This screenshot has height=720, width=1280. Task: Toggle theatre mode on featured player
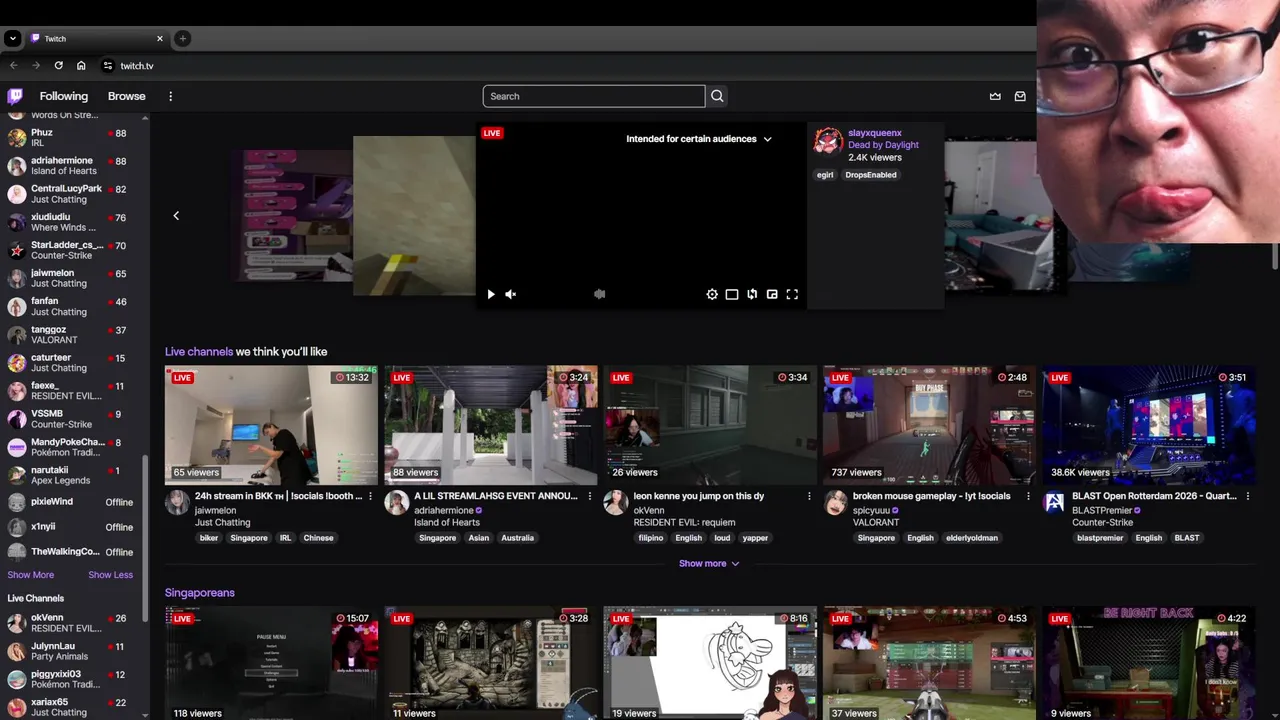click(732, 294)
